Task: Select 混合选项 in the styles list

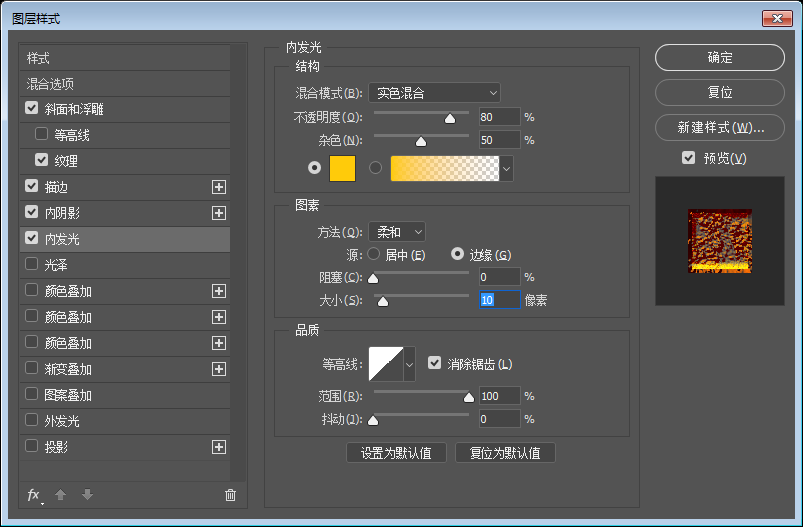Action: click(50, 84)
